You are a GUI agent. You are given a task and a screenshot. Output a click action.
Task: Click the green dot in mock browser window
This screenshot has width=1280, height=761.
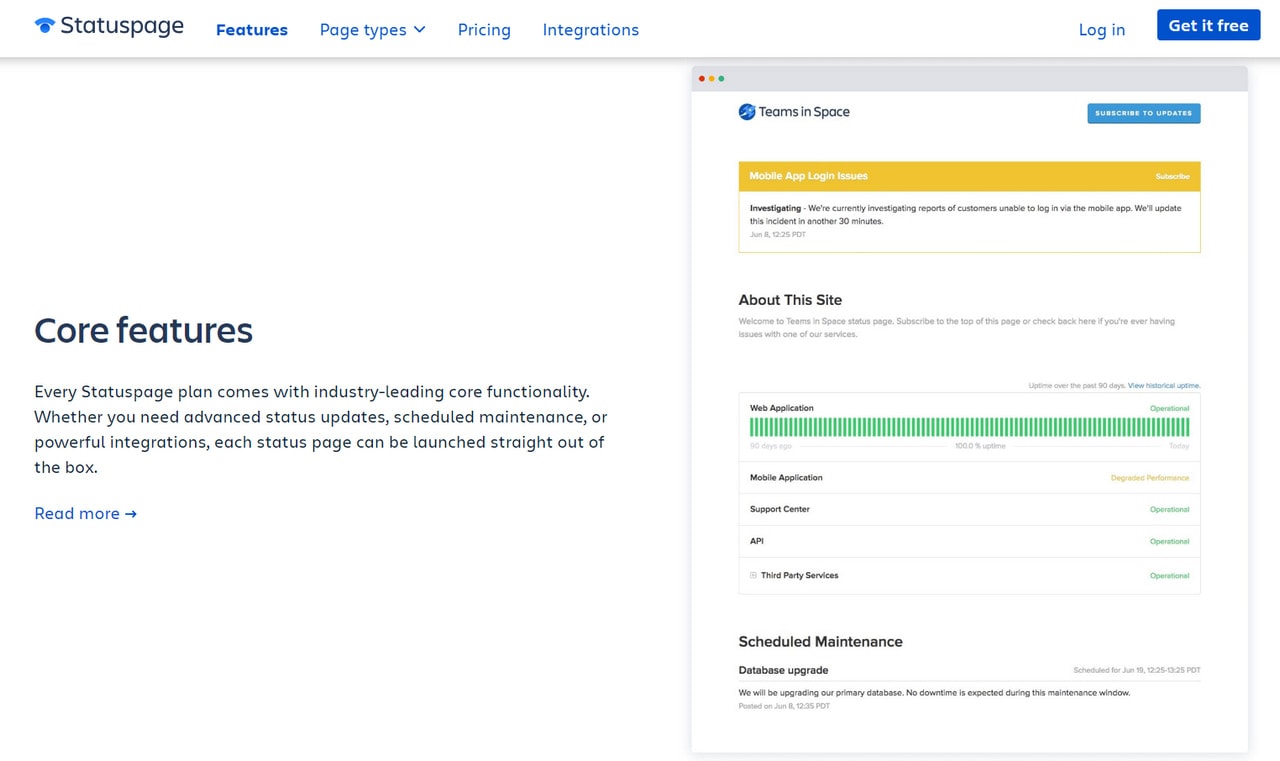[721, 78]
